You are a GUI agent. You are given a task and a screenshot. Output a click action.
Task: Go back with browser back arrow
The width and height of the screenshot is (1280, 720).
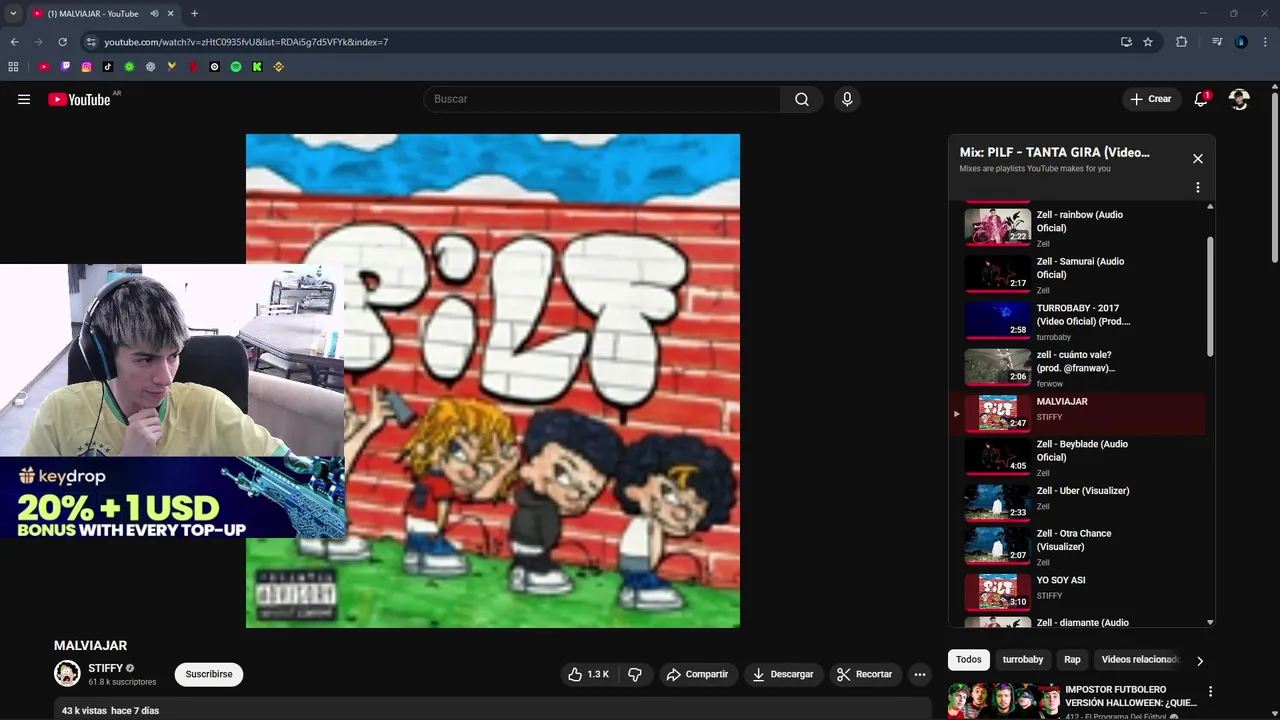tap(14, 42)
